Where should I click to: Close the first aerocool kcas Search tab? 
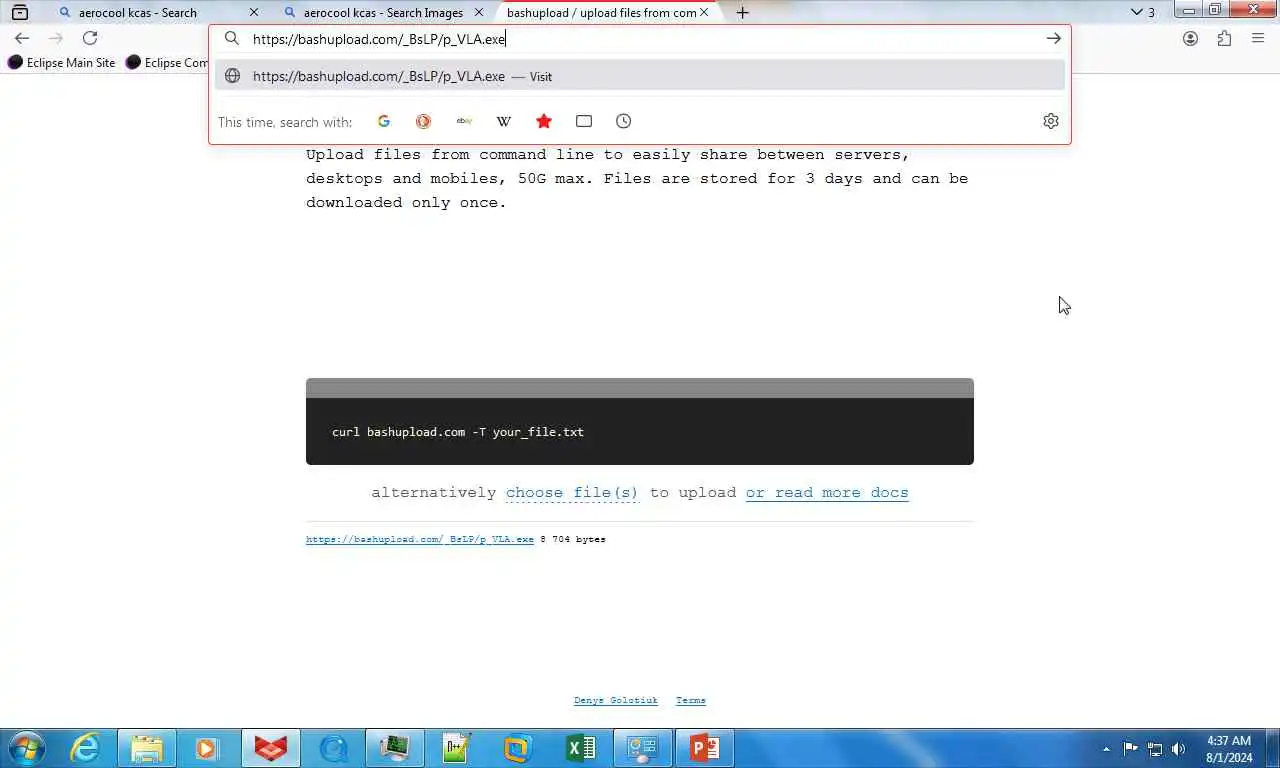[253, 12]
